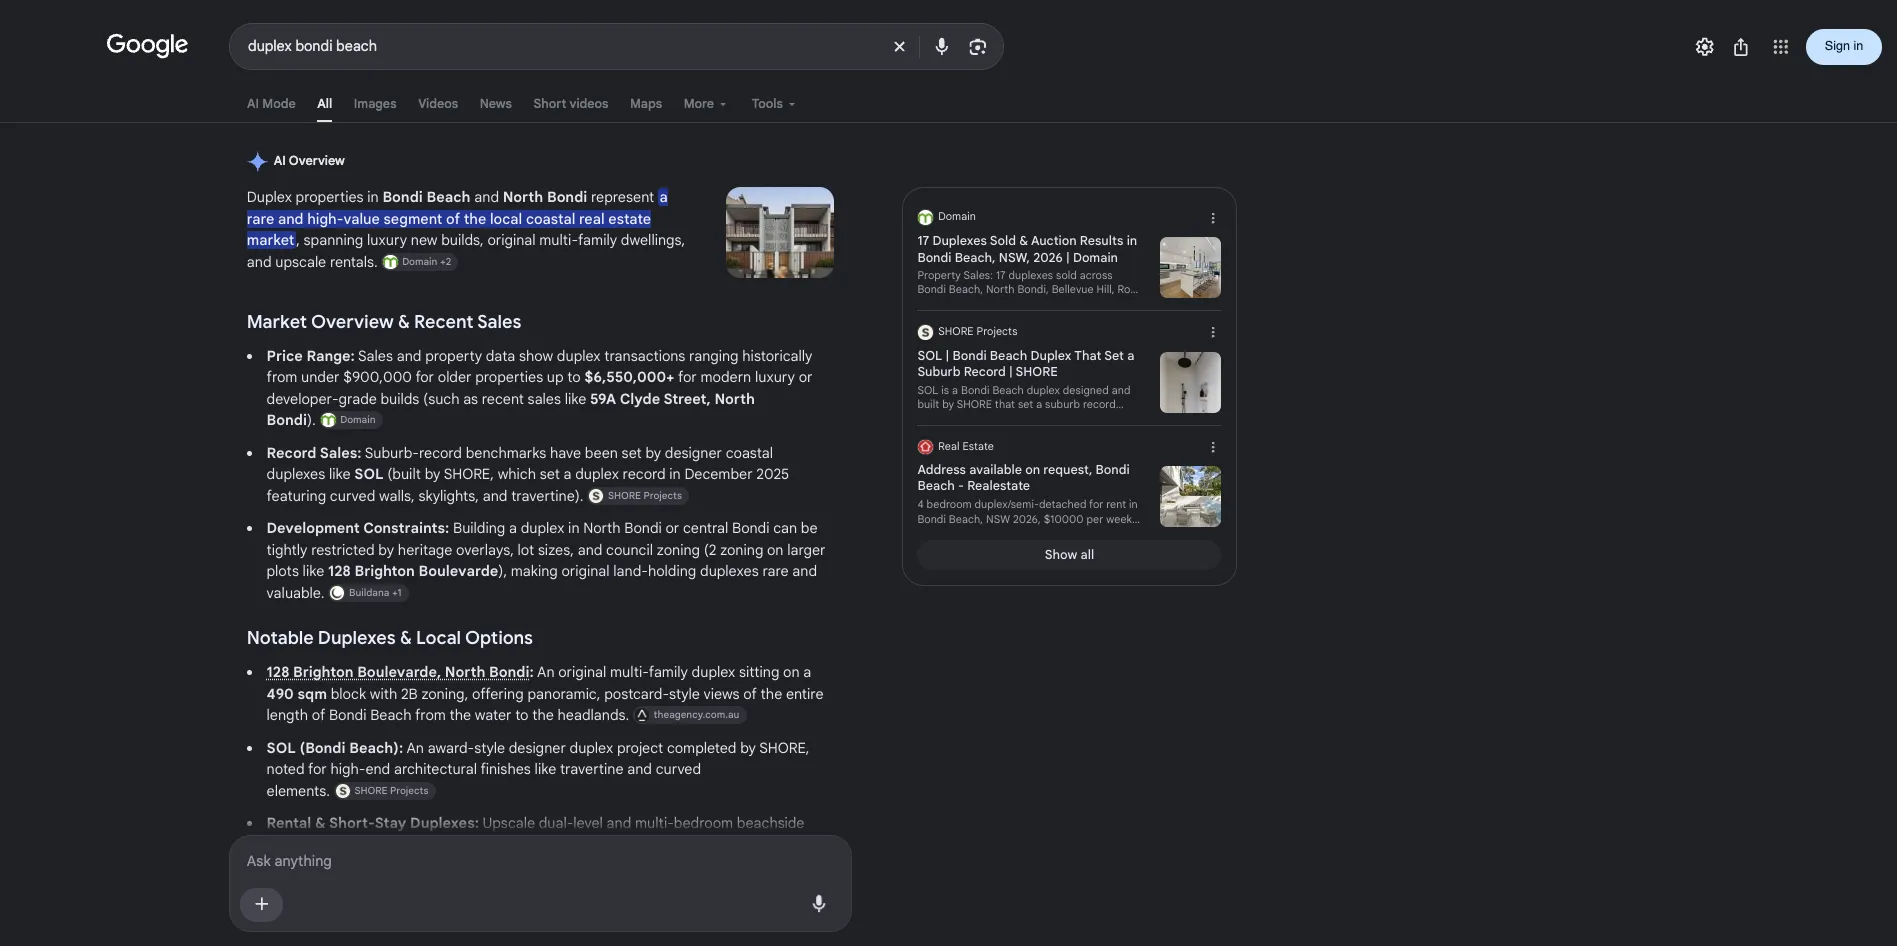The image size is (1897, 946).
Task: Open search by image (Lens) icon
Action: coord(977,47)
